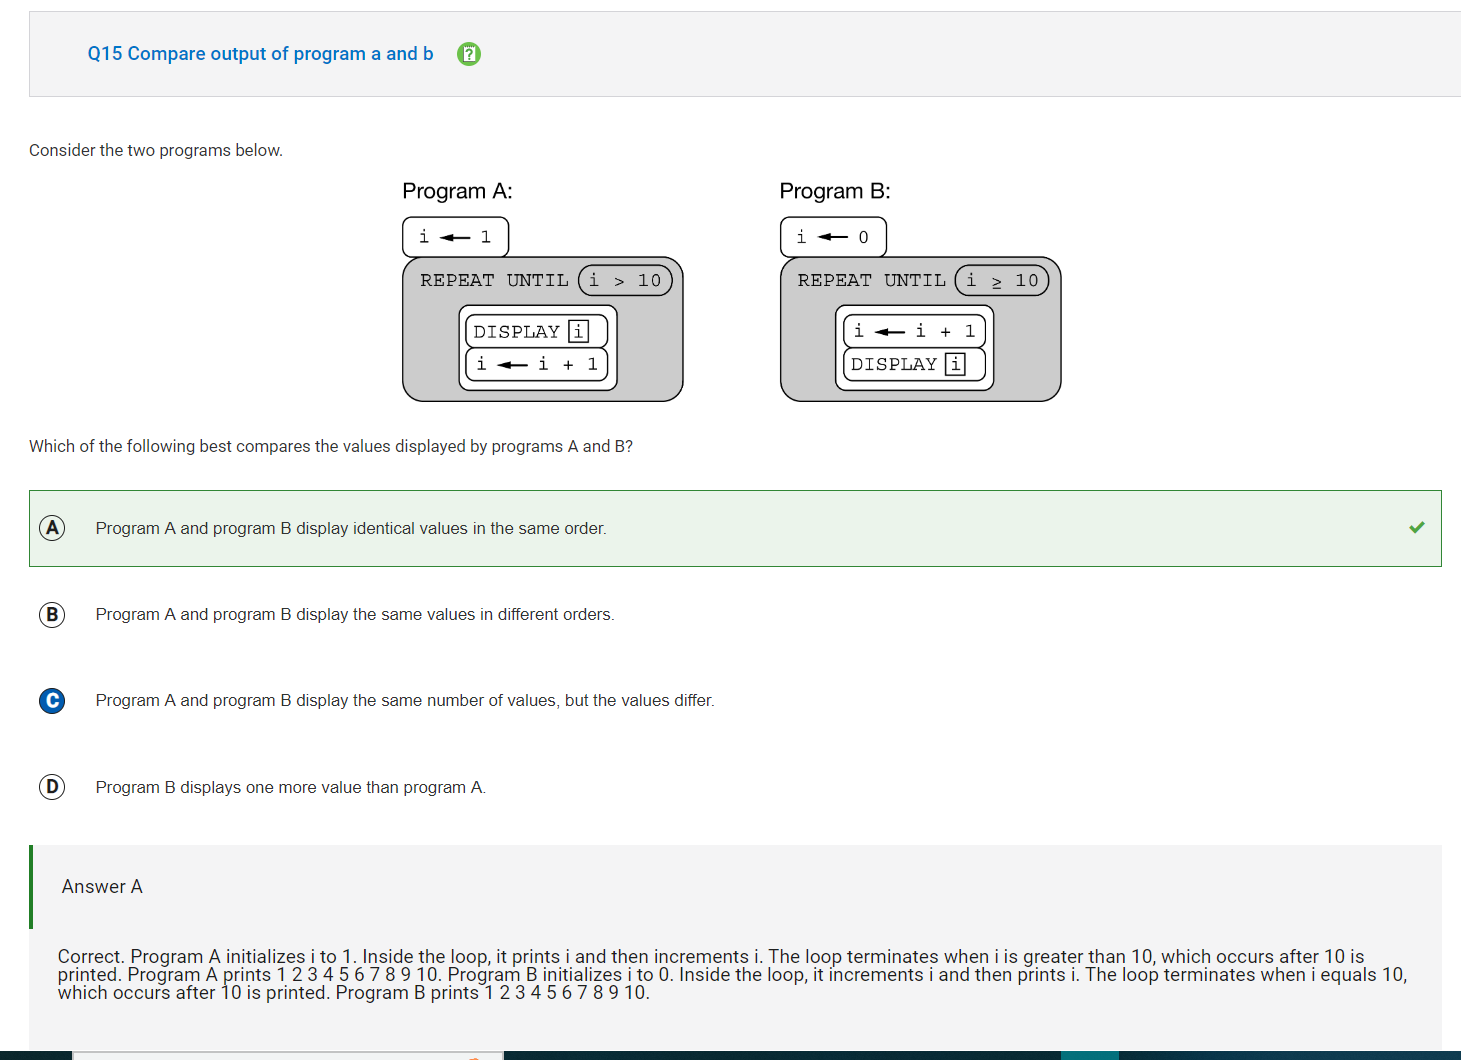
Task: Select answer option D radio button
Action: pos(52,787)
